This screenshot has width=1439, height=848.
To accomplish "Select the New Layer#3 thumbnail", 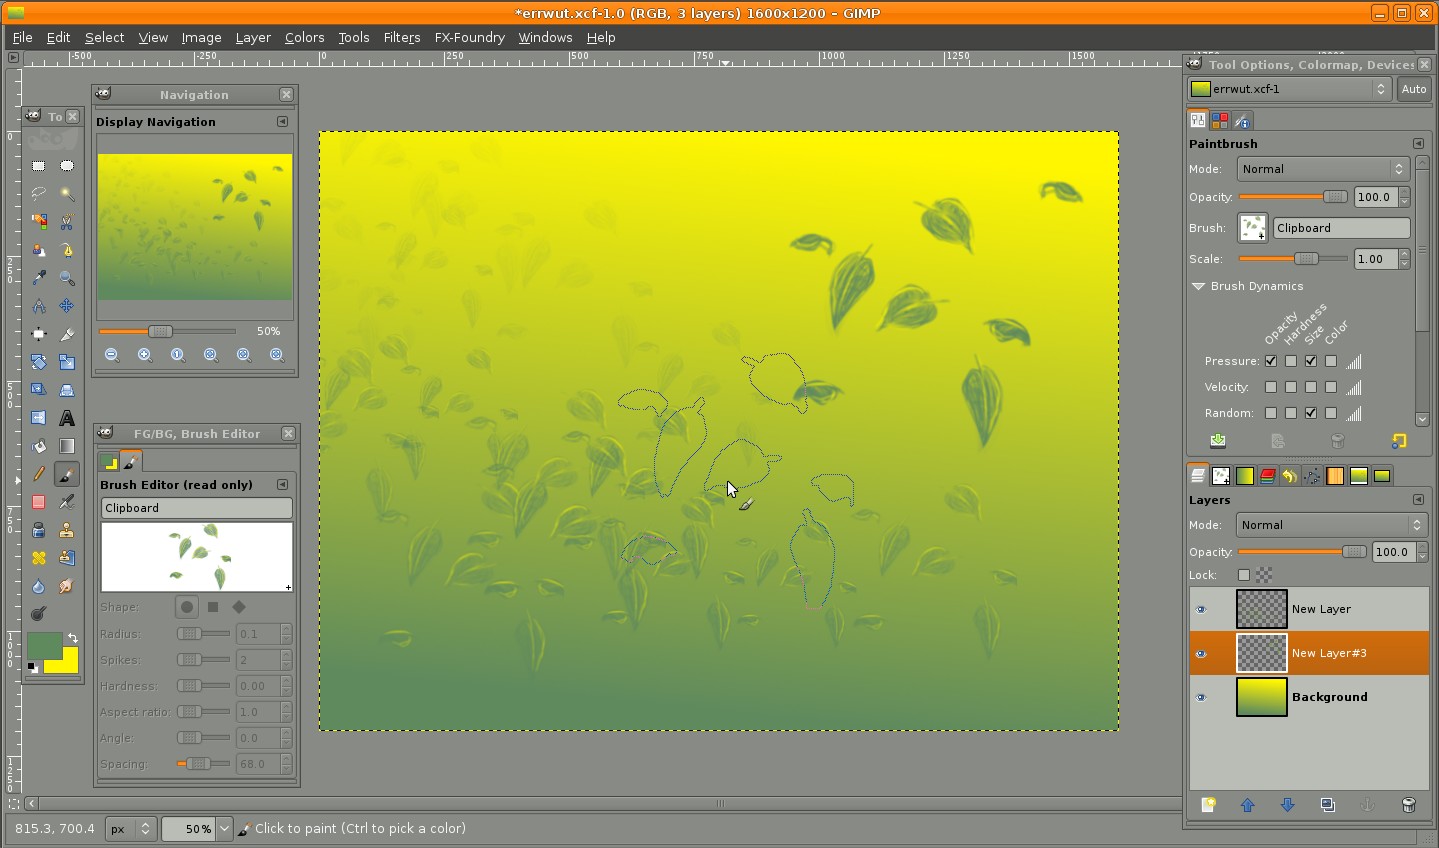I will tap(1261, 653).
